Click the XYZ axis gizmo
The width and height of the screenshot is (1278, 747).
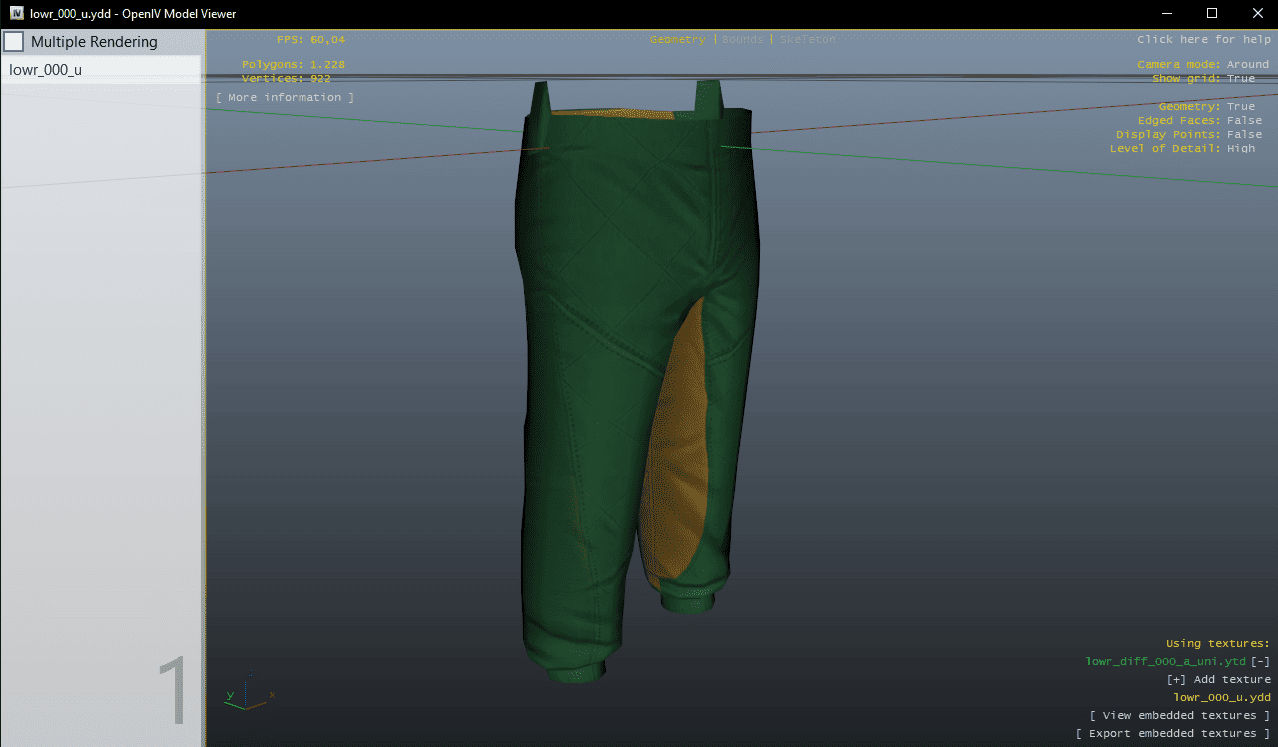point(246,697)
